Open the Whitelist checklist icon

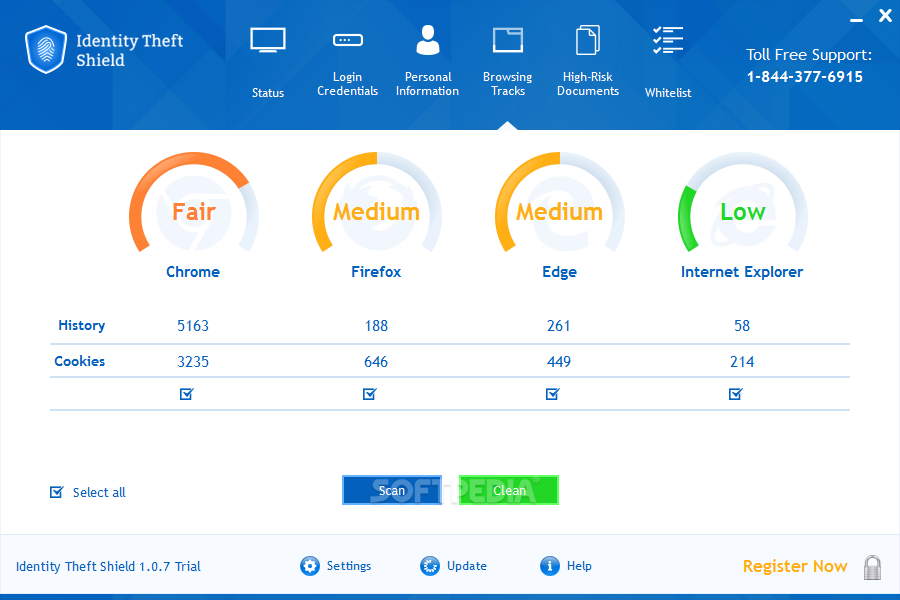668,40
